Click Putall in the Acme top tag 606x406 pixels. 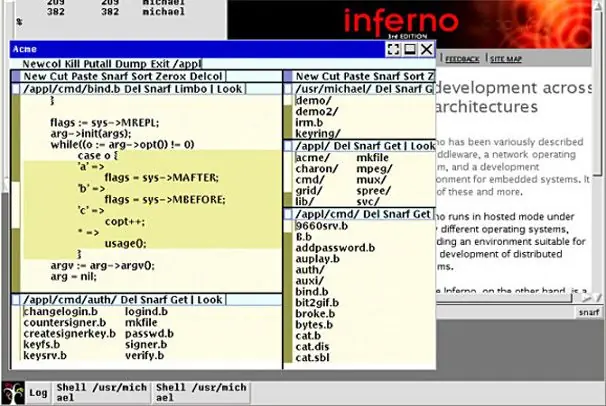(98, 64)
